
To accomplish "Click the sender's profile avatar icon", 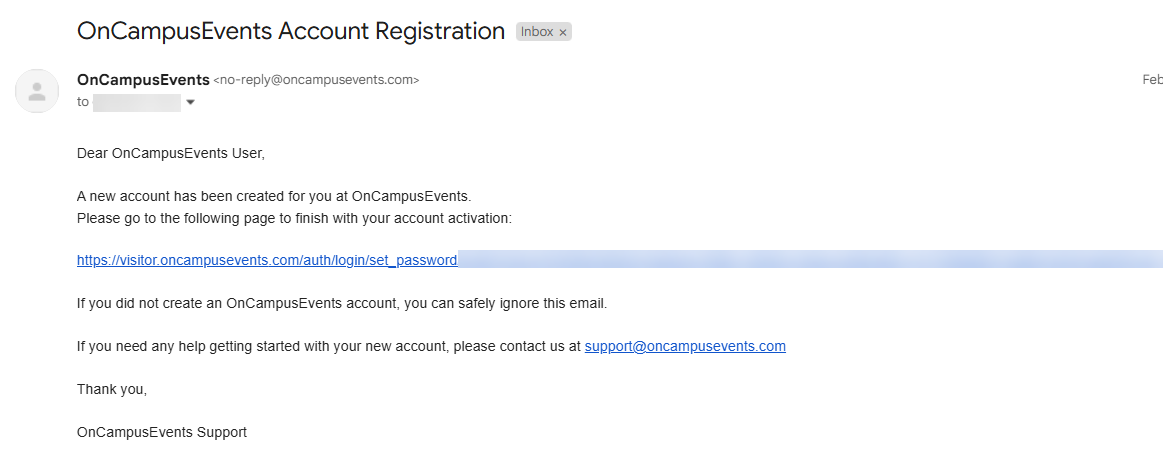I will tap(37, 91).
